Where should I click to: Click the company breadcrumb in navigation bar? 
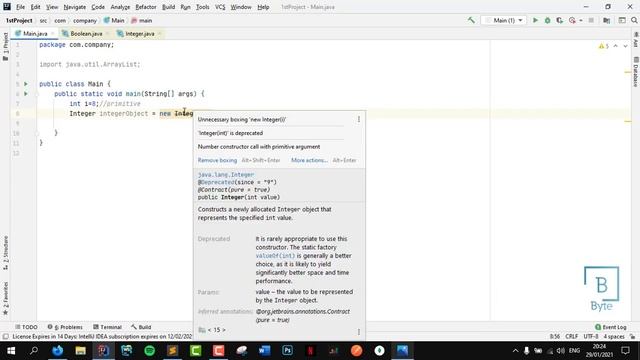coord(85,20)
